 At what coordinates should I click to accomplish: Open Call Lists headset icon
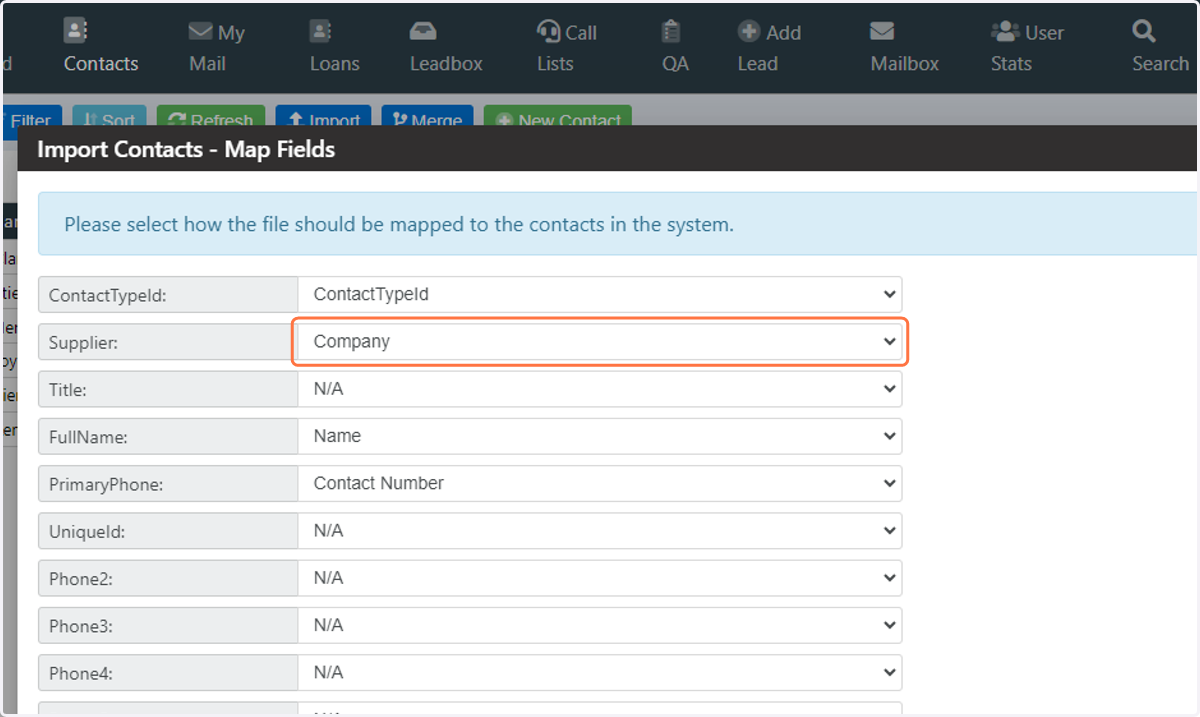tap(548, 31)
